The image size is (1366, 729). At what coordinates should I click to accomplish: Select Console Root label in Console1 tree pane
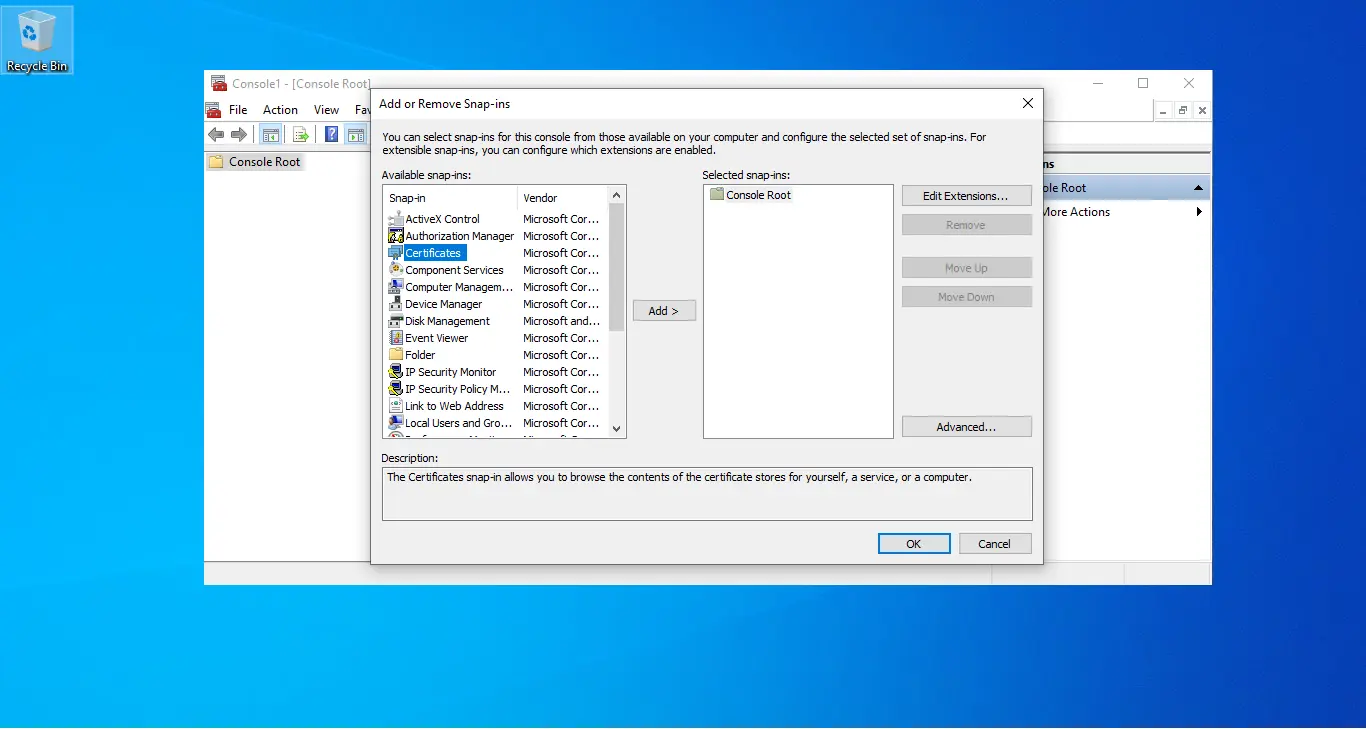coord(264,162)
